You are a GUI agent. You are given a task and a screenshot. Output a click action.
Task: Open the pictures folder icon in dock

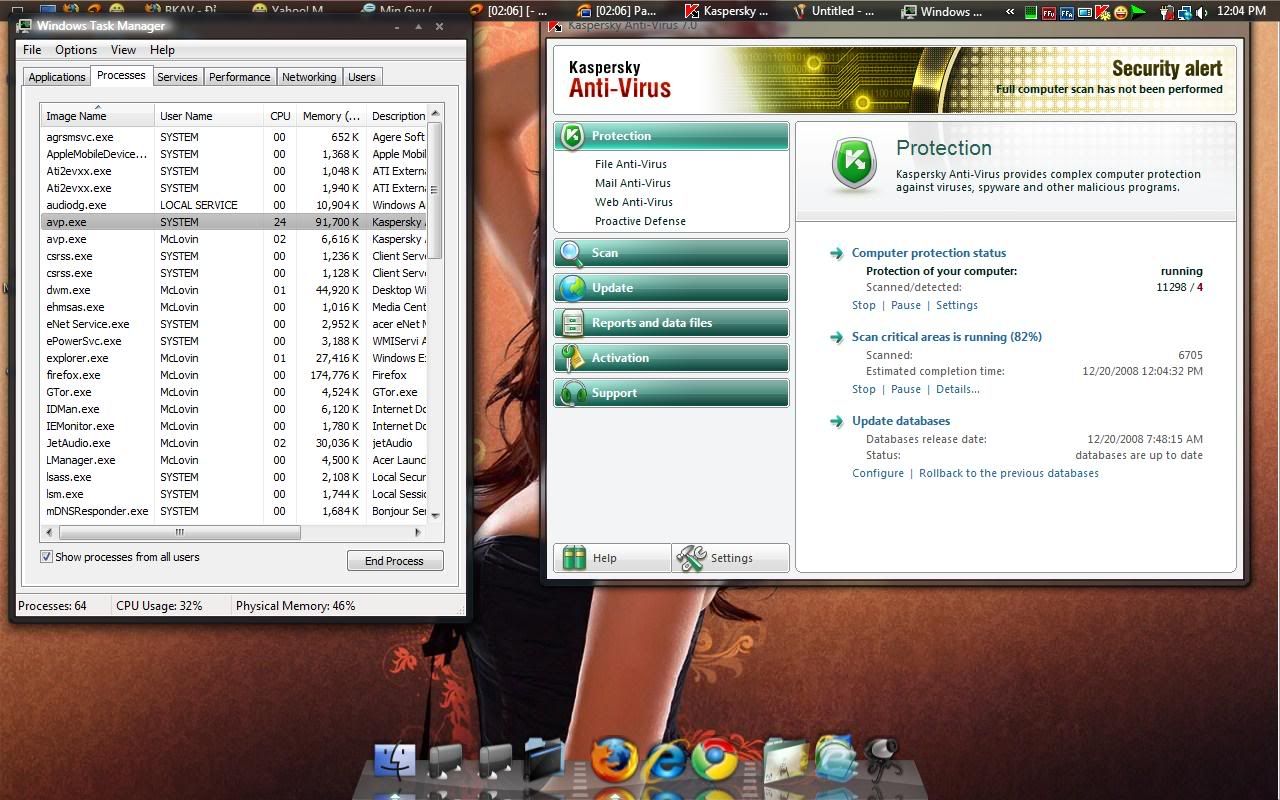(785, 760)
